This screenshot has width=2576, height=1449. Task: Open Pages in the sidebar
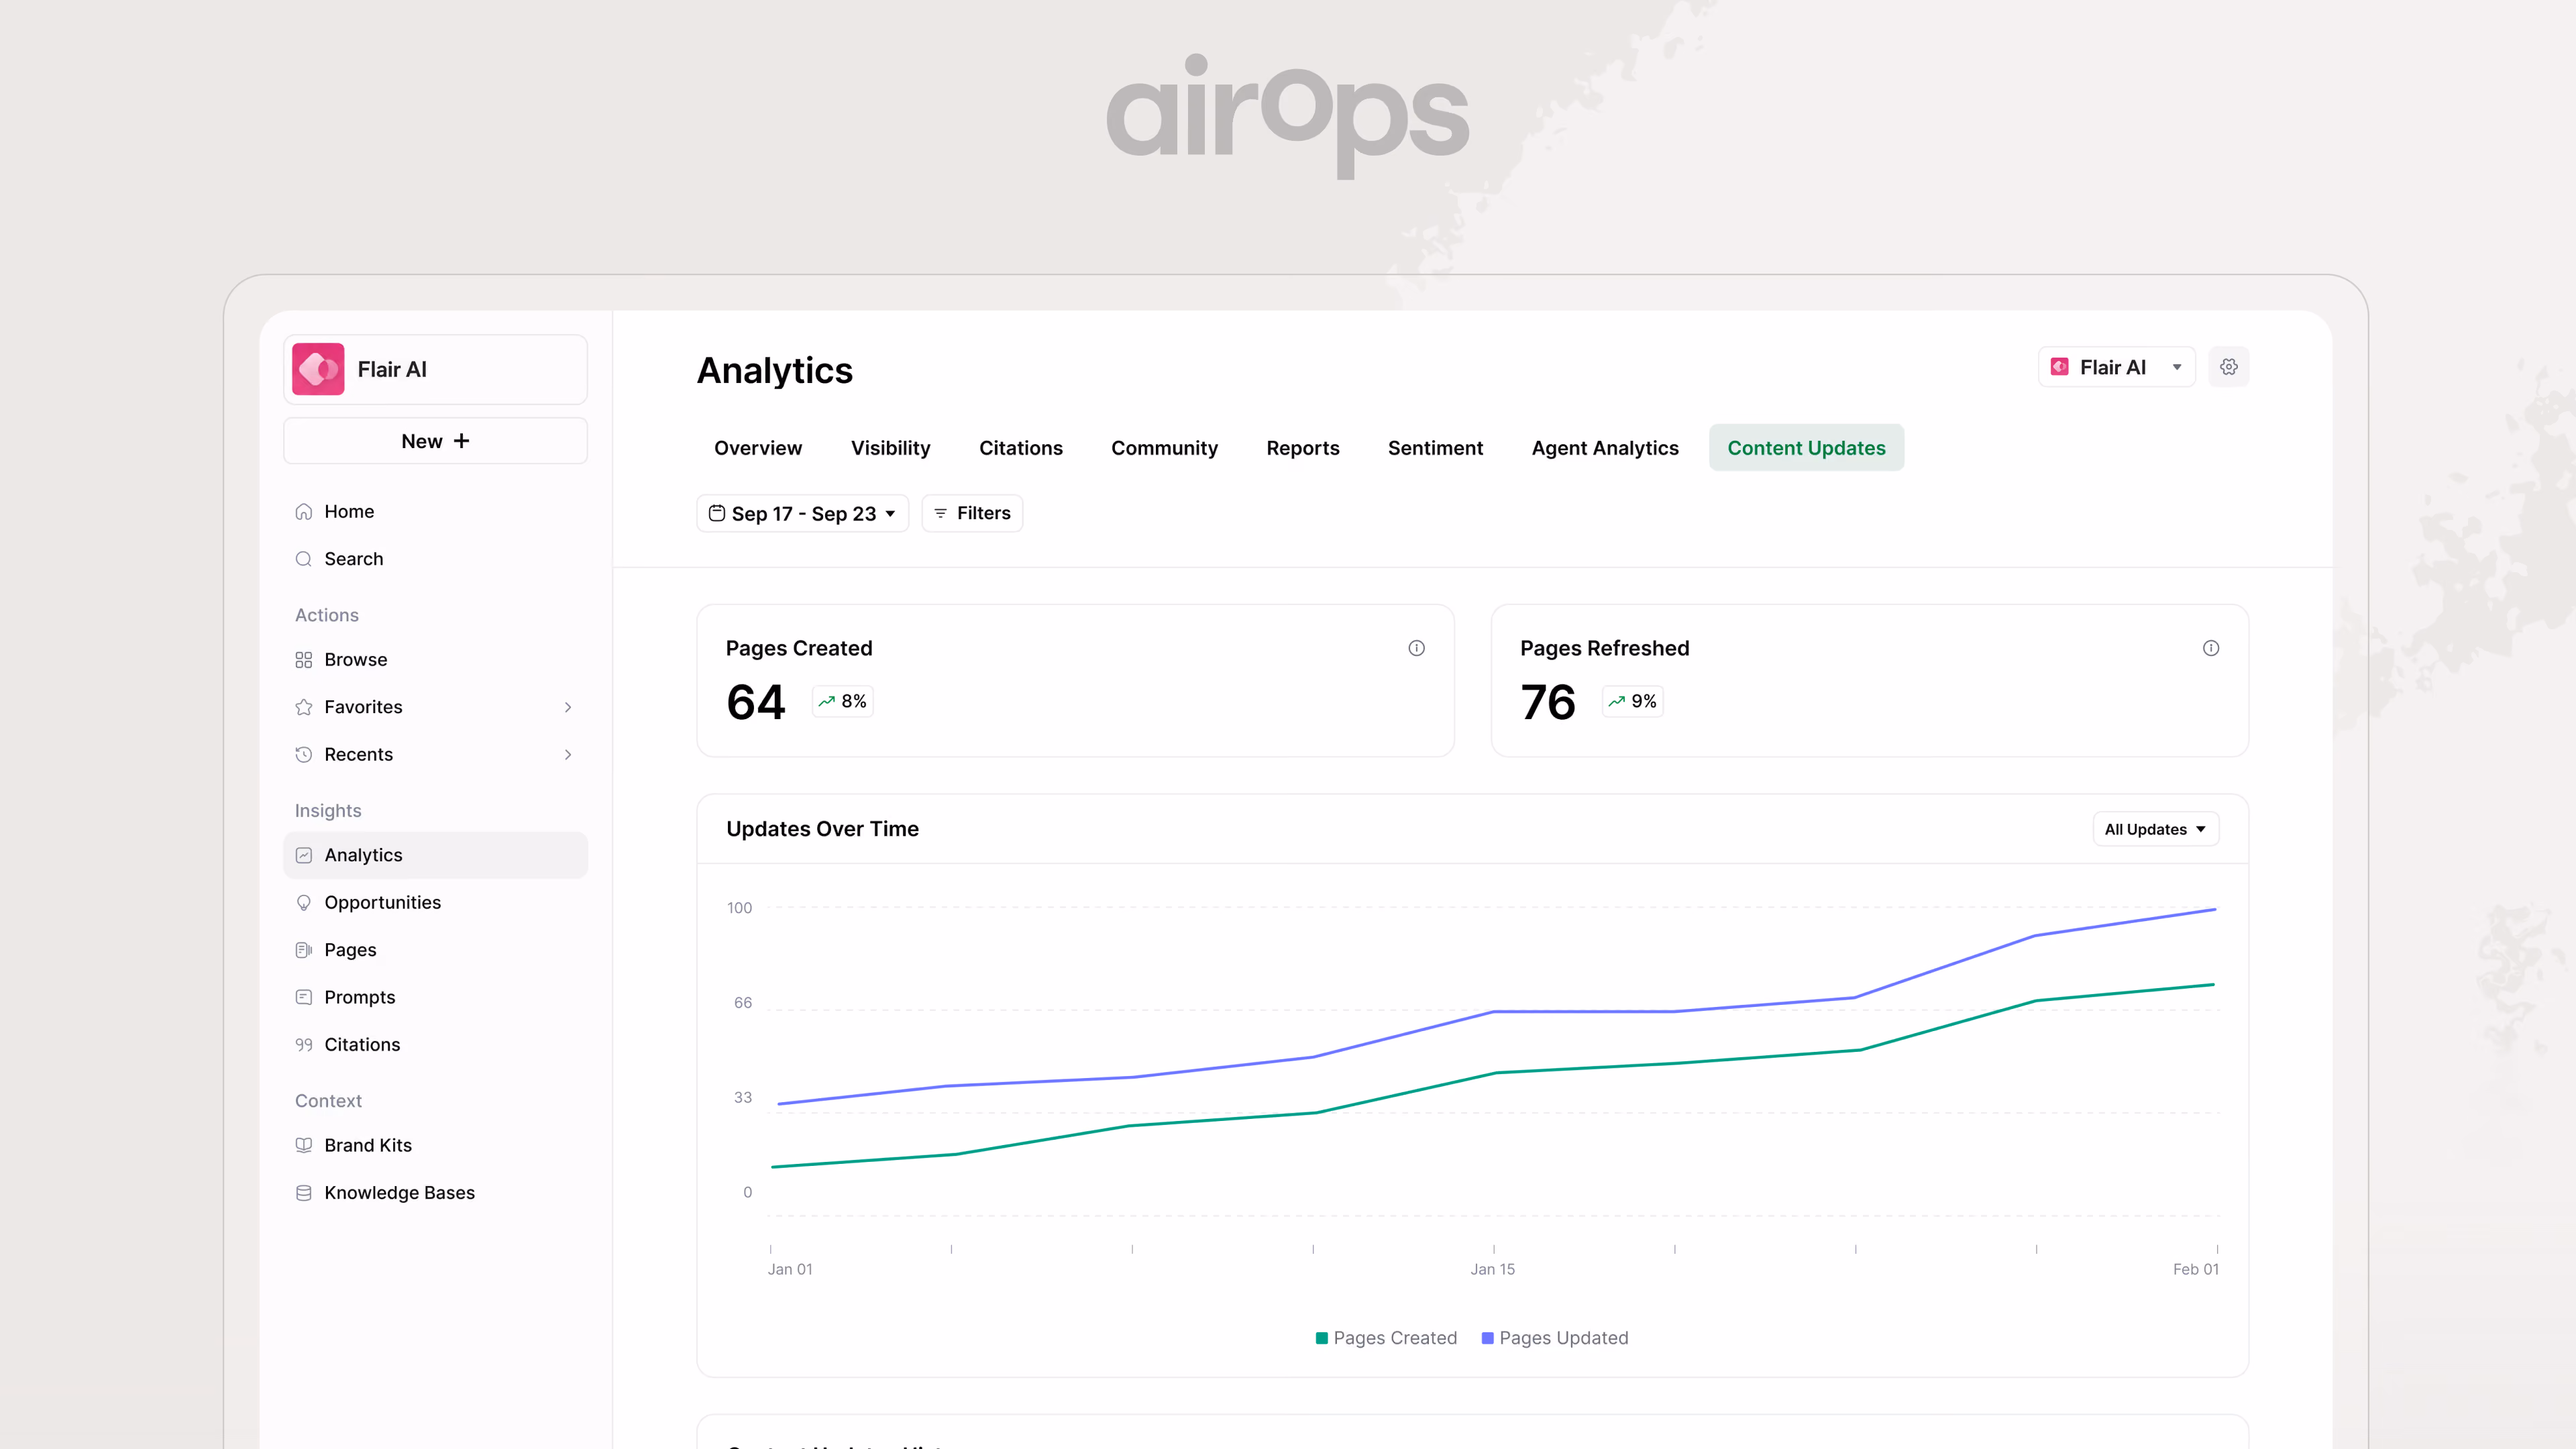tap(435, 950)
